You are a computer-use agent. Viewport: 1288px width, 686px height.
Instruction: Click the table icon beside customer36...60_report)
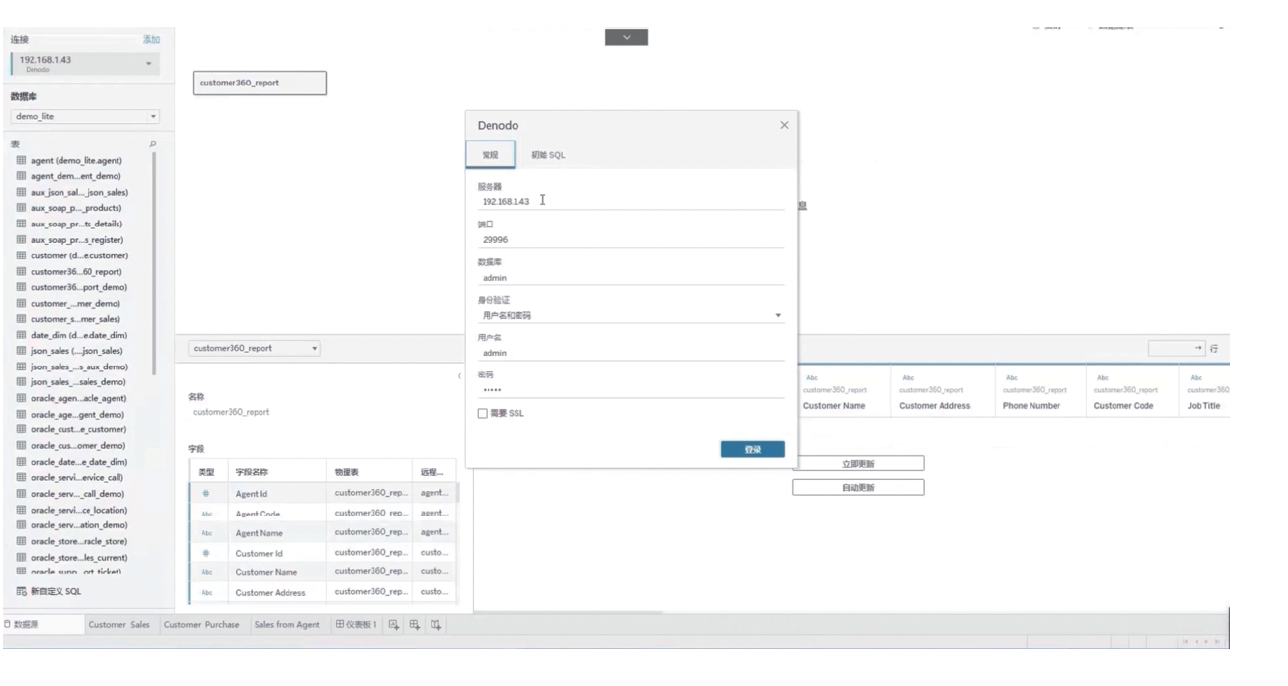coord(21,271)
